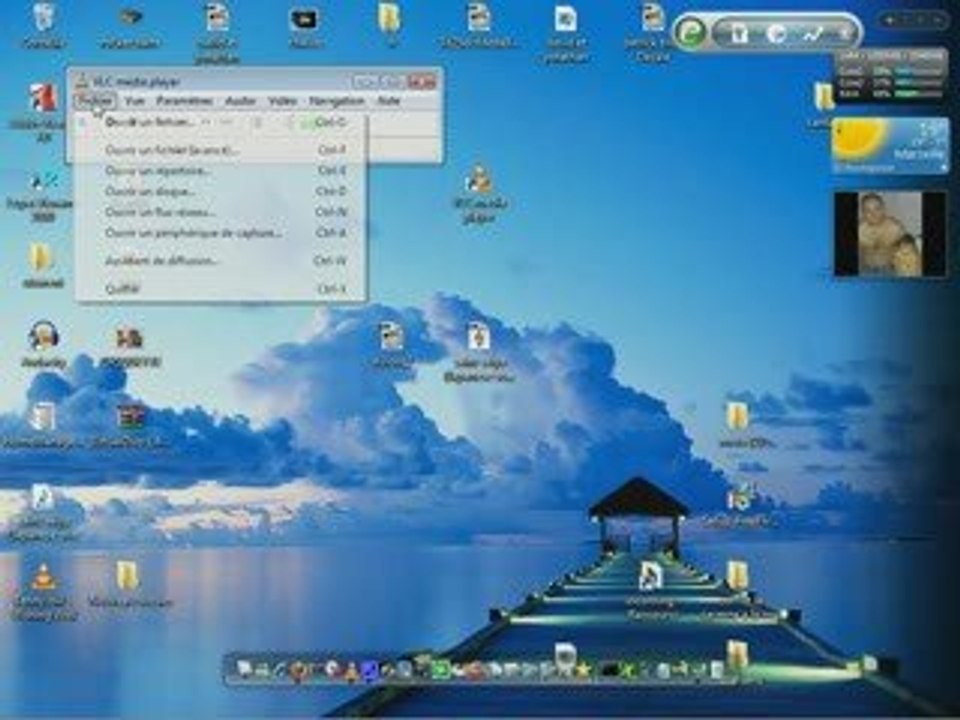Choose 'Quitter' in the Fichier menu
Image resolution: width=960 pixels, height=720 pixels.
click(220, 288)
